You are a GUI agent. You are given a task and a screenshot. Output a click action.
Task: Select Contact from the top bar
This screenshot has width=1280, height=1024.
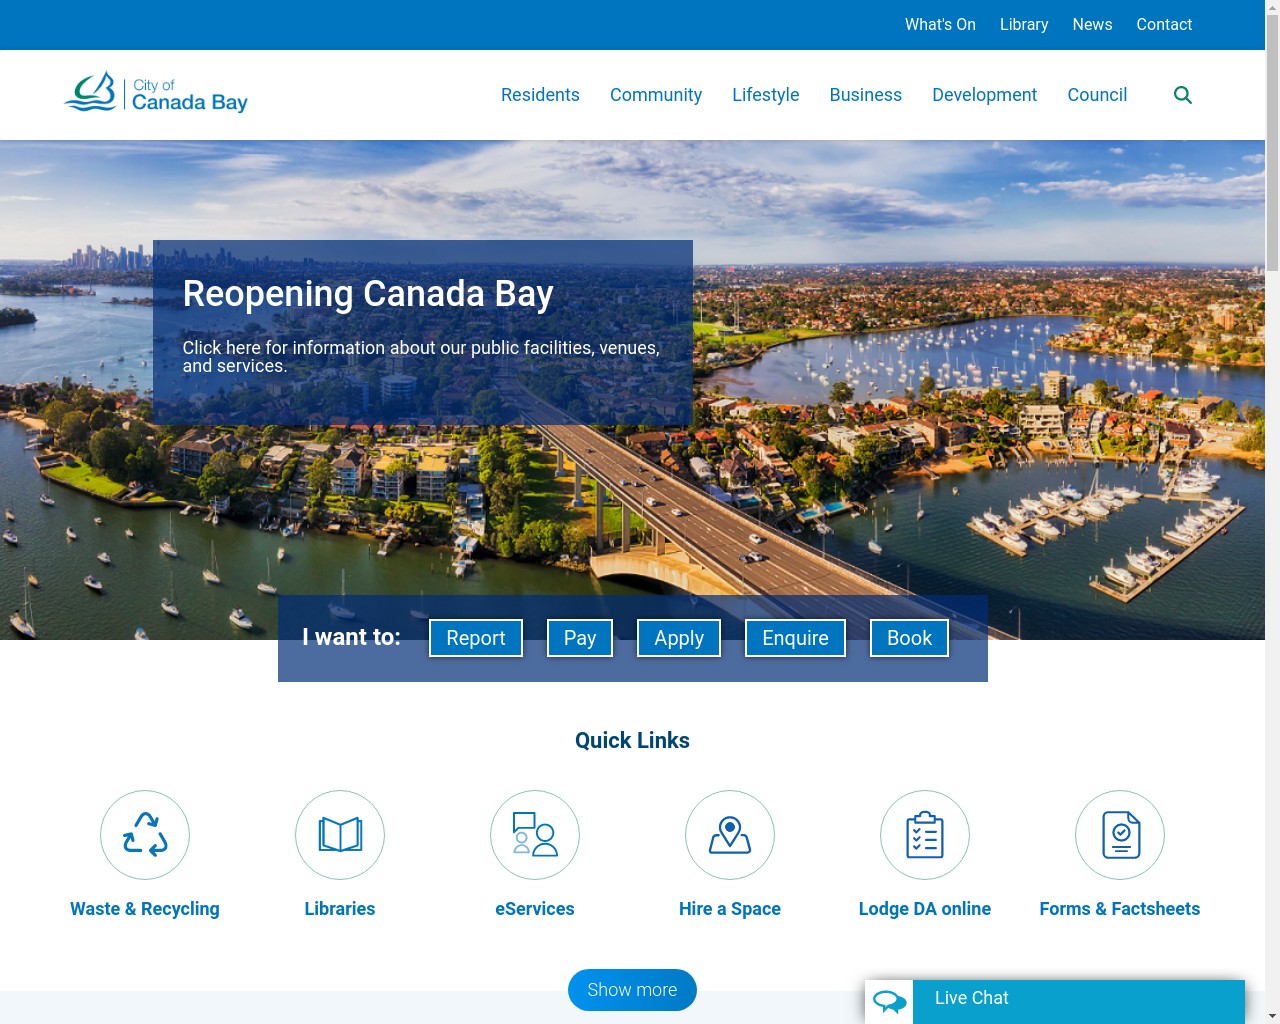1164,24
